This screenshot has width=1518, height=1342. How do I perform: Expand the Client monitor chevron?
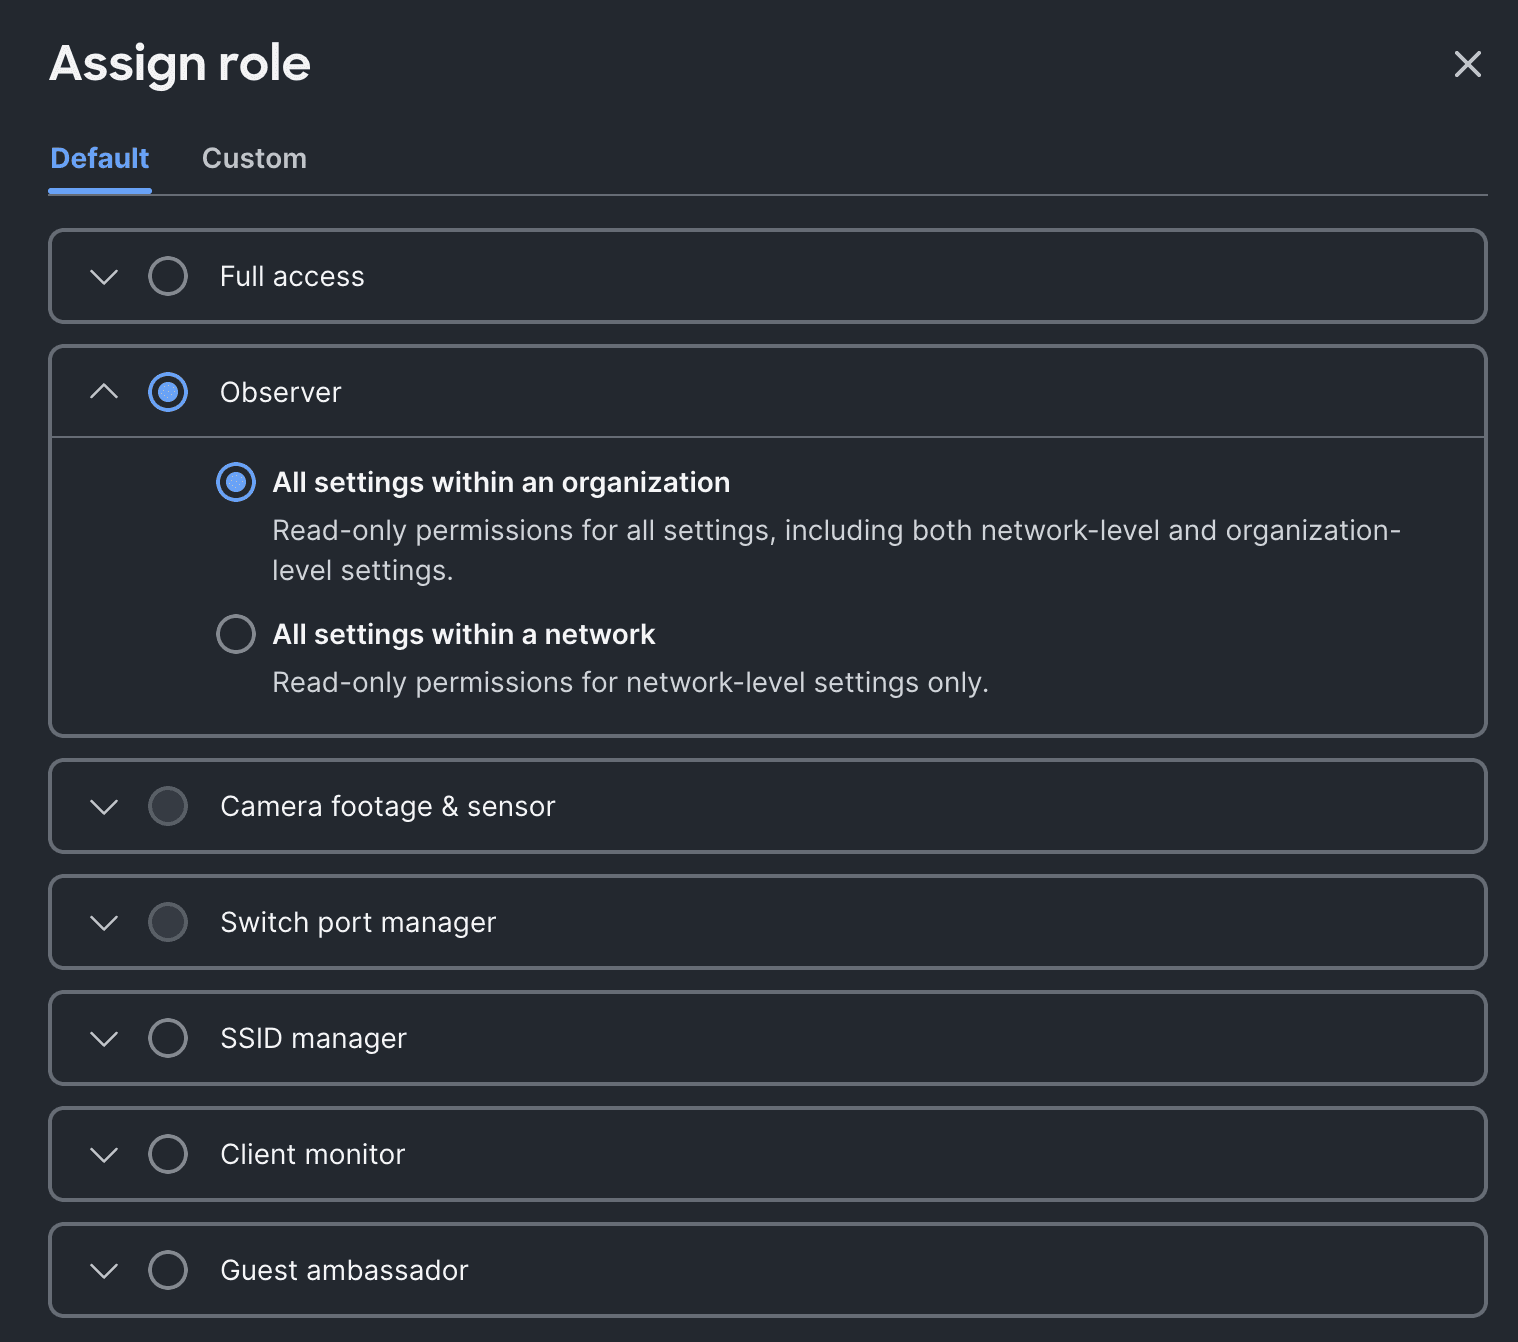[104, 1154]
